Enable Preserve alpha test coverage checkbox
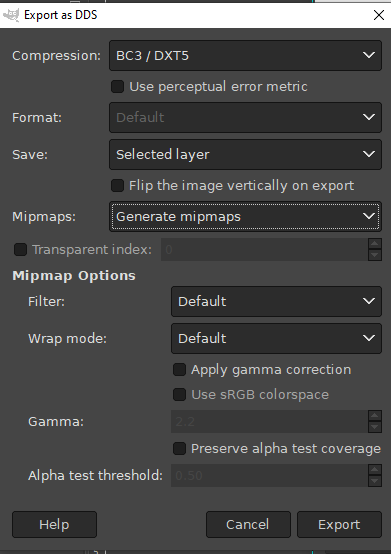 coord(179,449)
